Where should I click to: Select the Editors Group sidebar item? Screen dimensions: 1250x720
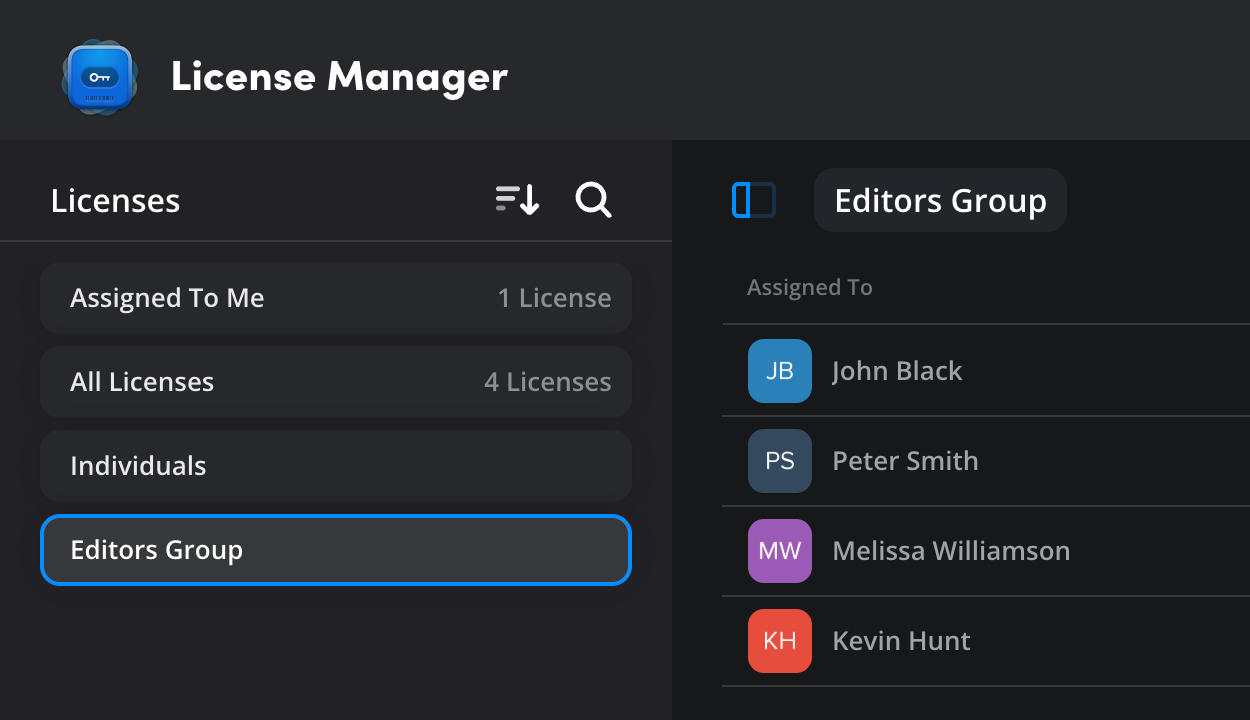(x=336, y=550)
